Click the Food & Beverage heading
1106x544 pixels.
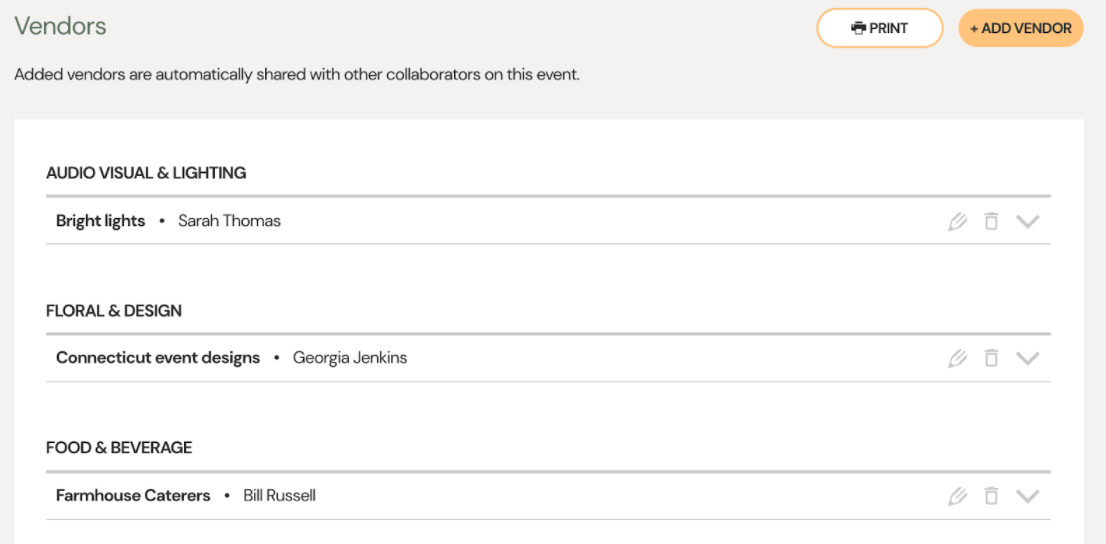(119, 447)
